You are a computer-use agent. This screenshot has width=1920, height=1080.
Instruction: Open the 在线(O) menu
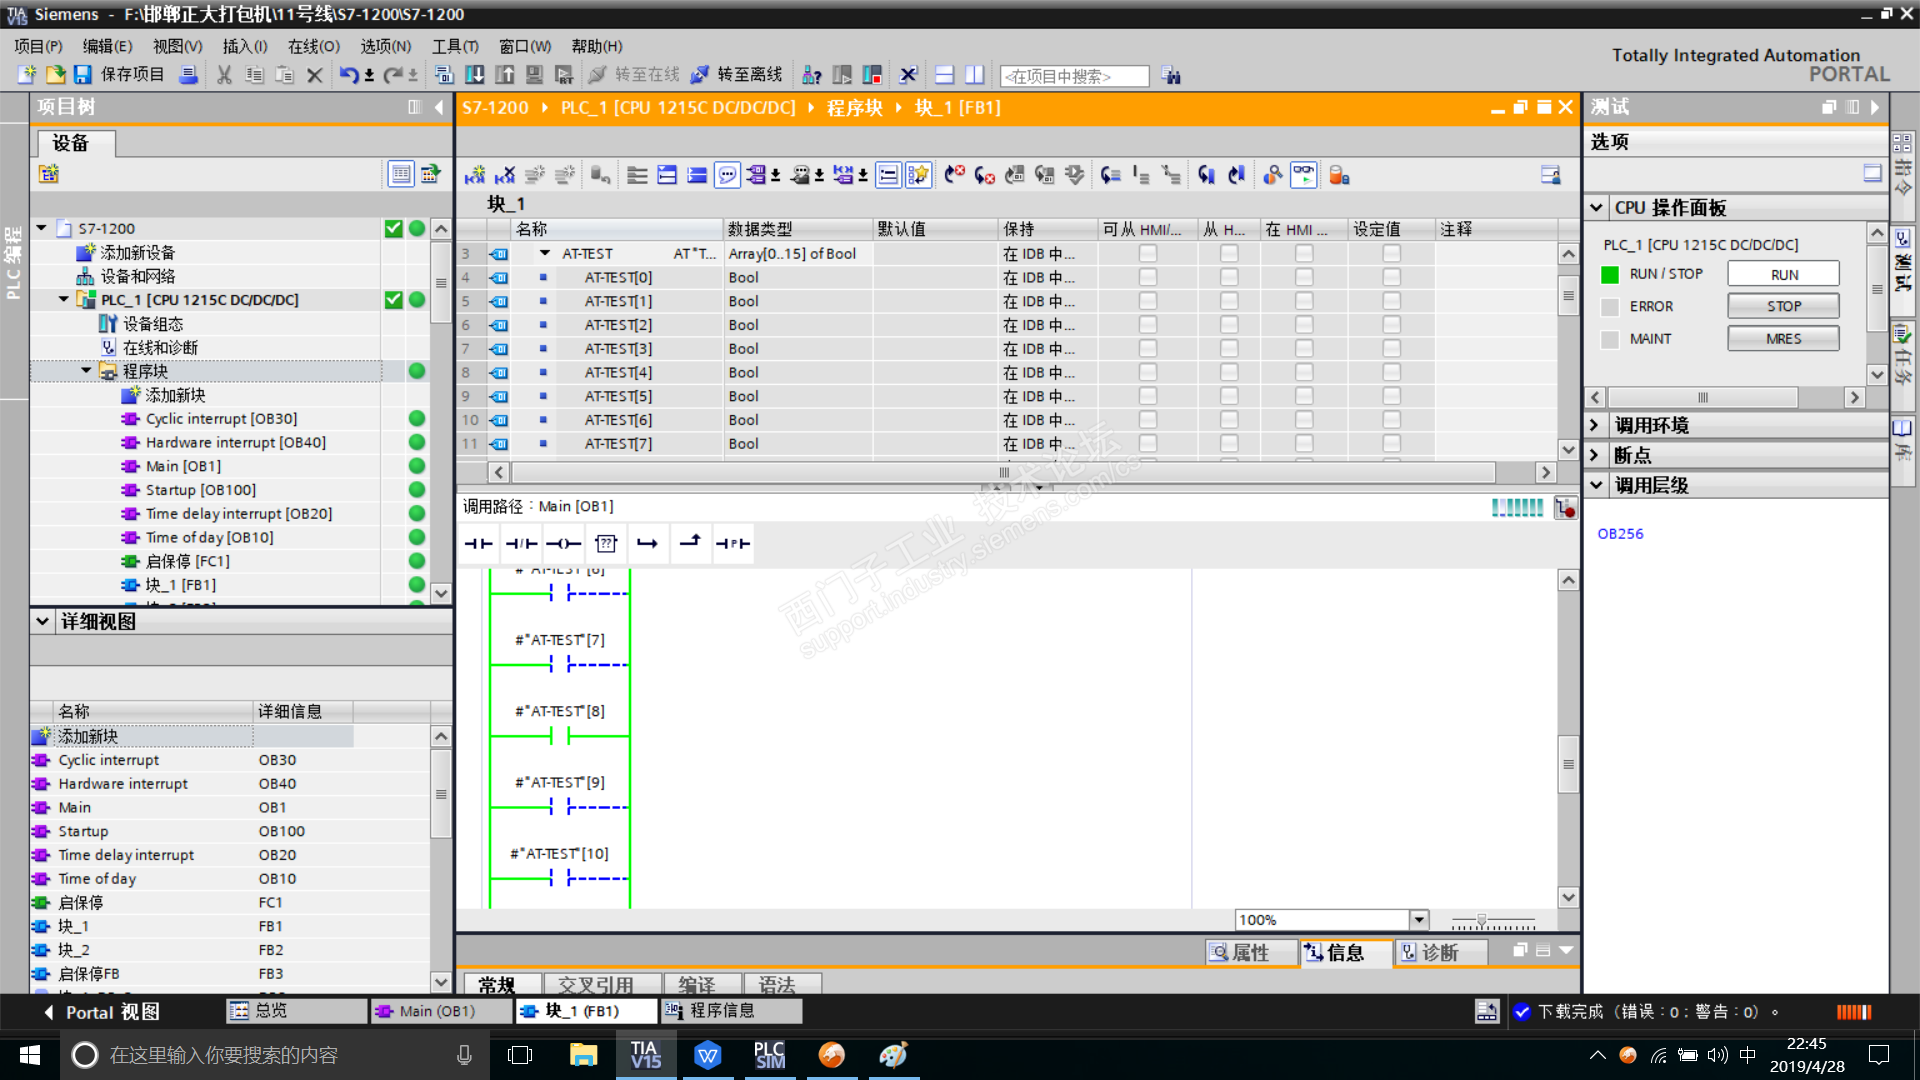pyautogui.click(x=313, y=46)
